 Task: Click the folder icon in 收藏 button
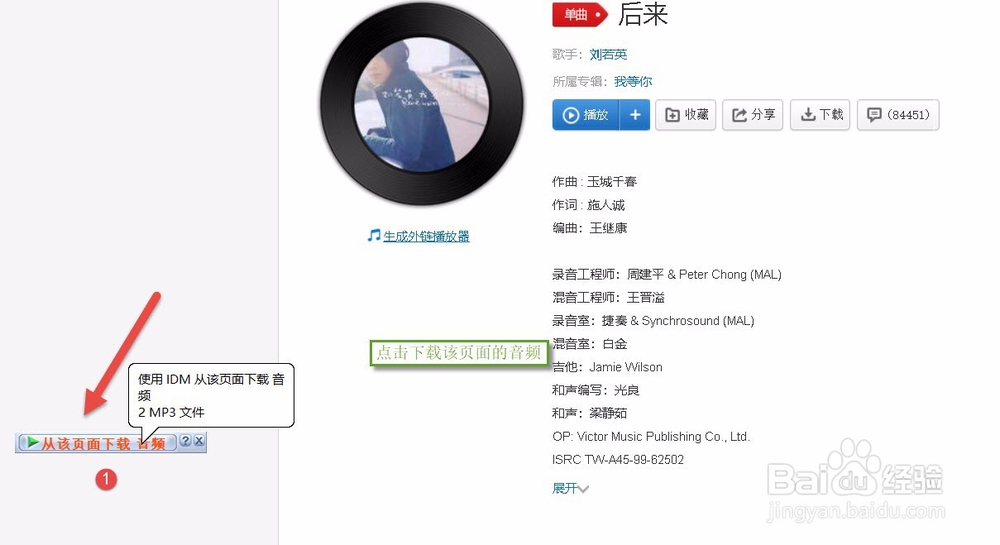pos(672,115)
